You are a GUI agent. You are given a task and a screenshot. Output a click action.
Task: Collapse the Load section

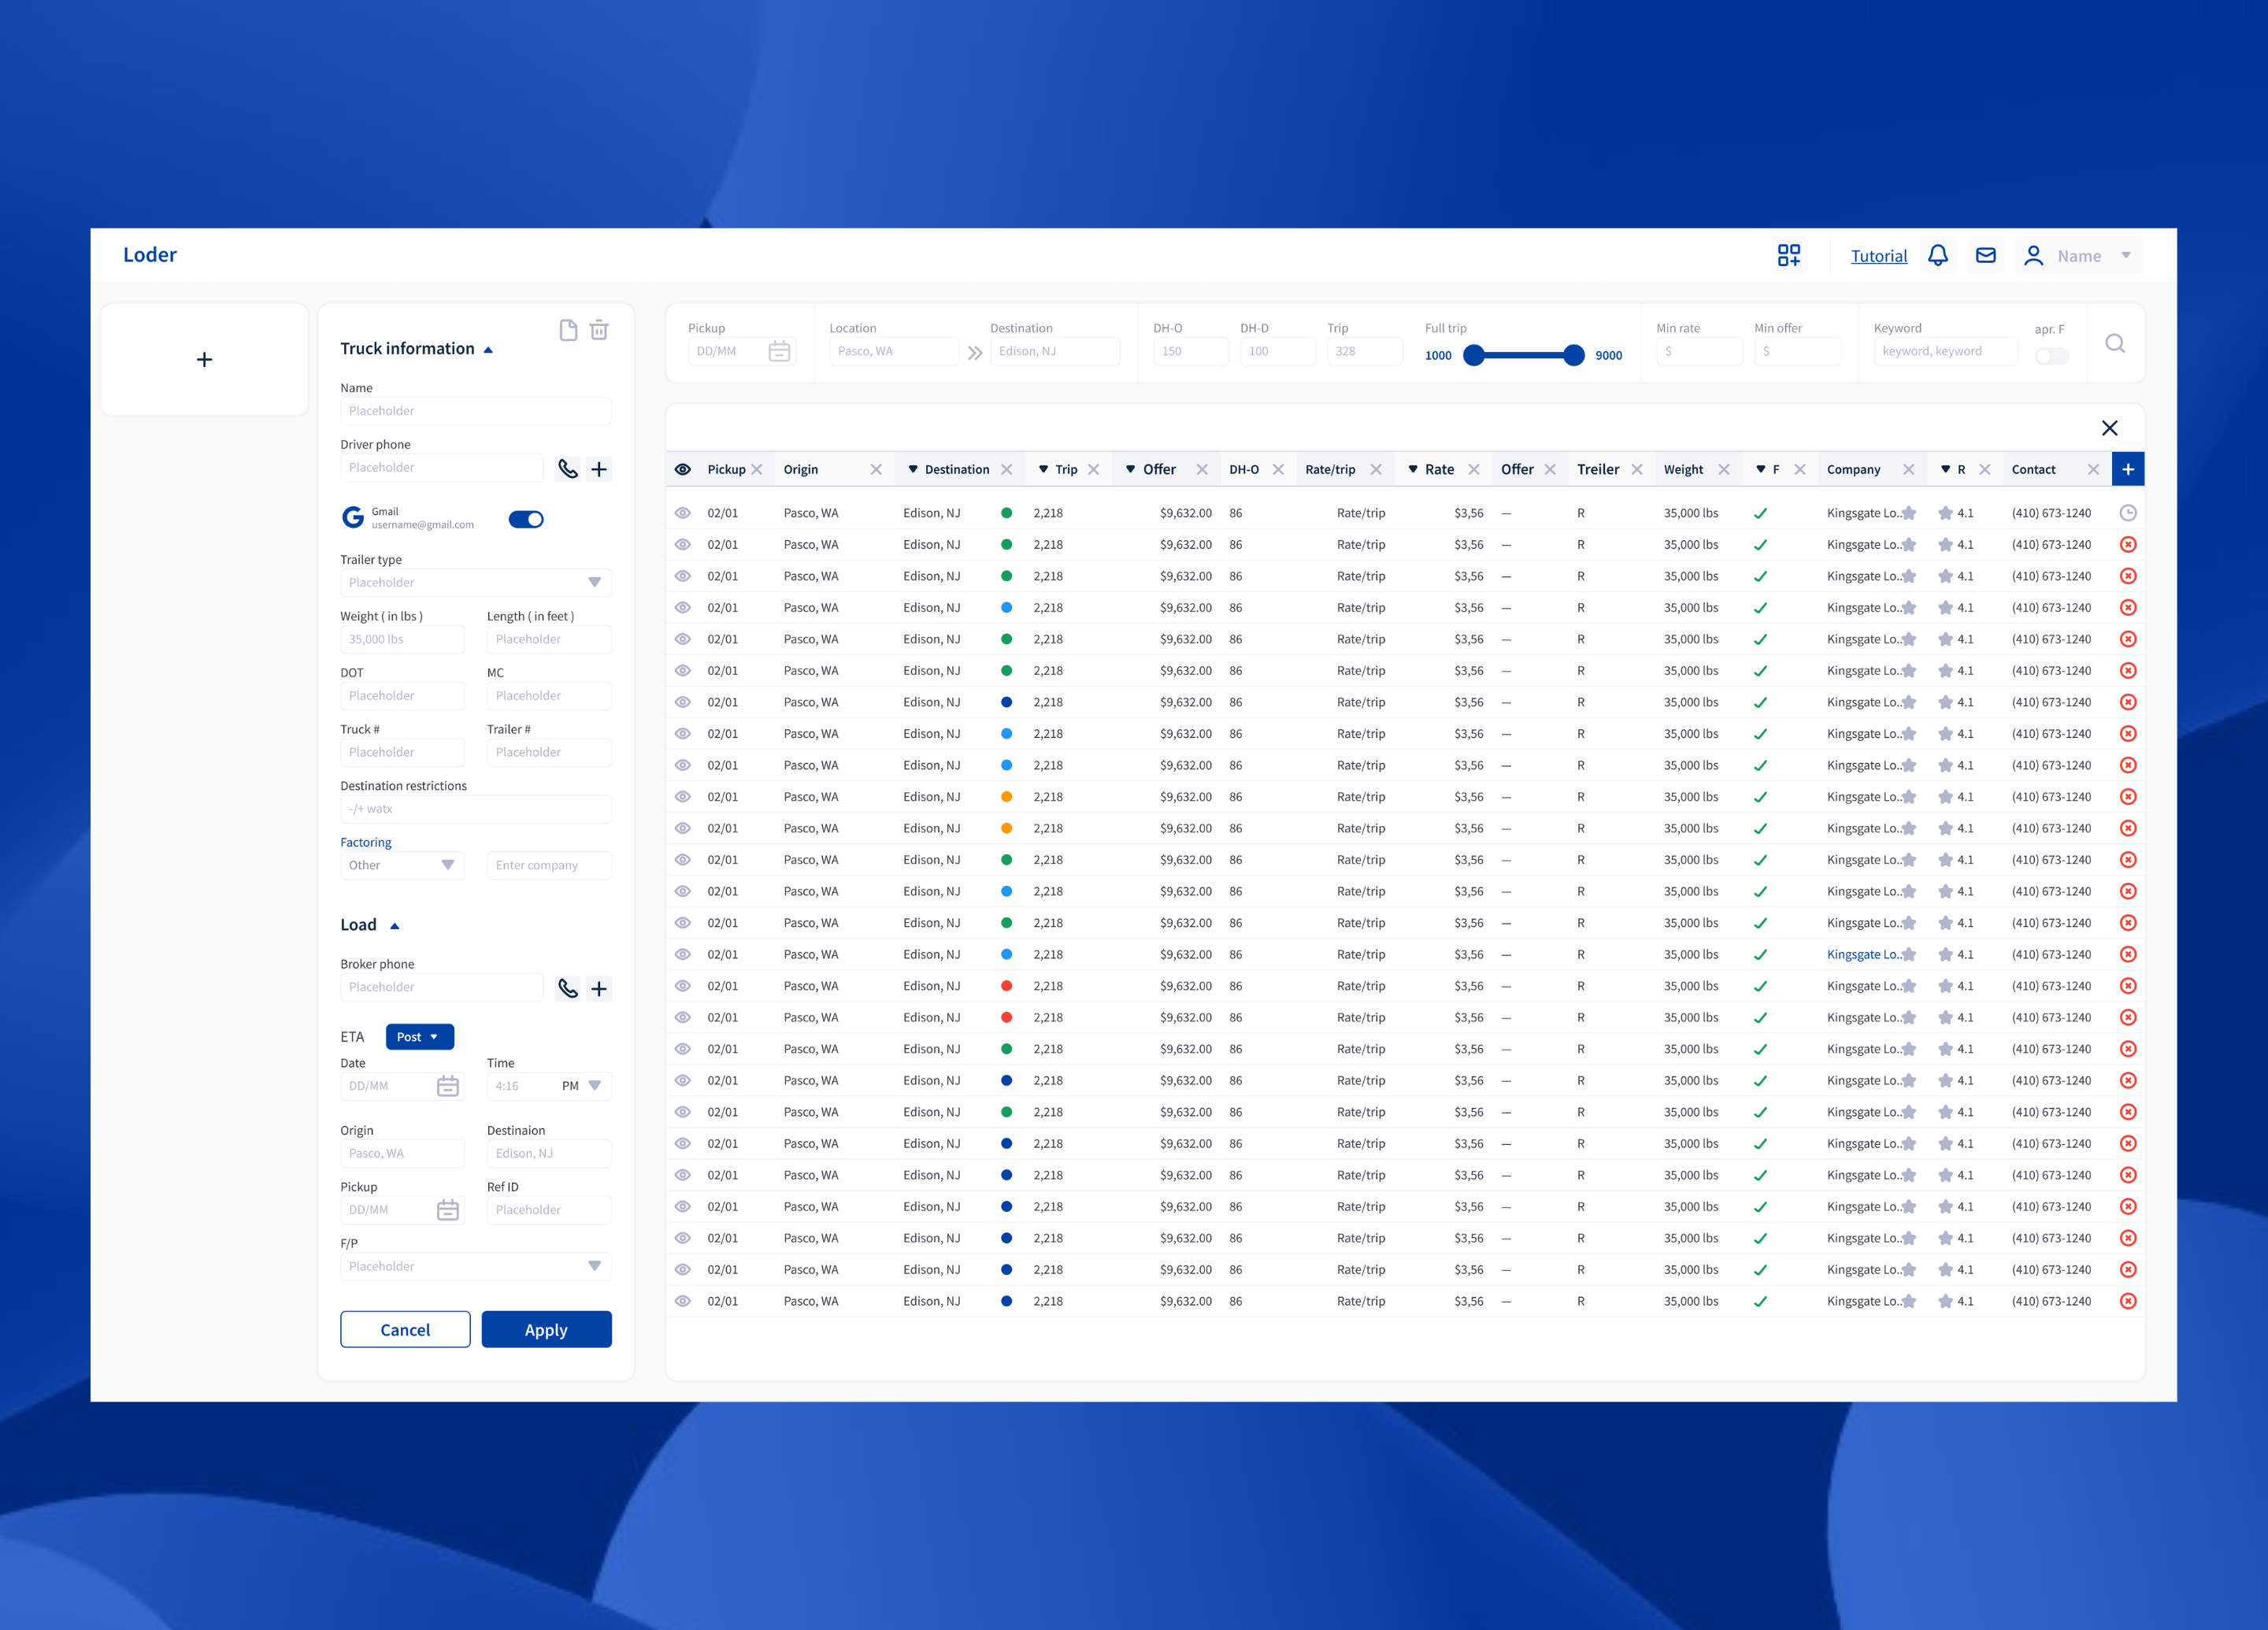pyautogui.click(x=394, y=926)
